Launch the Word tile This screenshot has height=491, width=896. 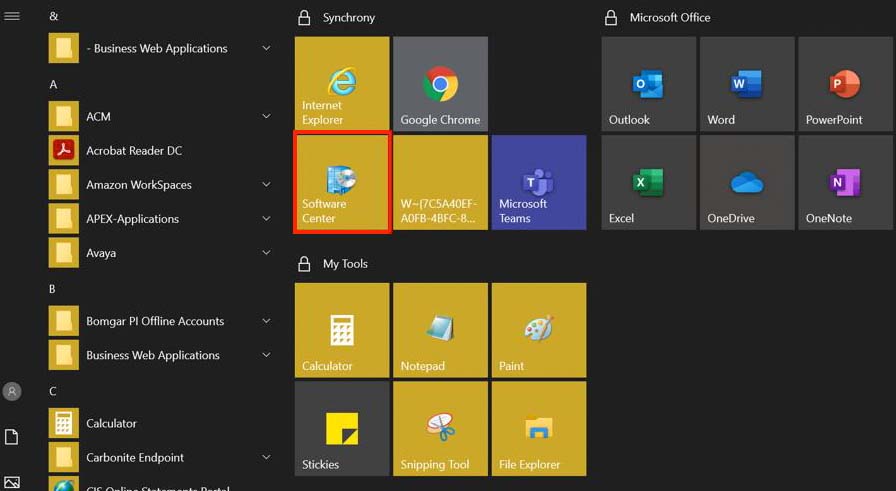point(747,84)
